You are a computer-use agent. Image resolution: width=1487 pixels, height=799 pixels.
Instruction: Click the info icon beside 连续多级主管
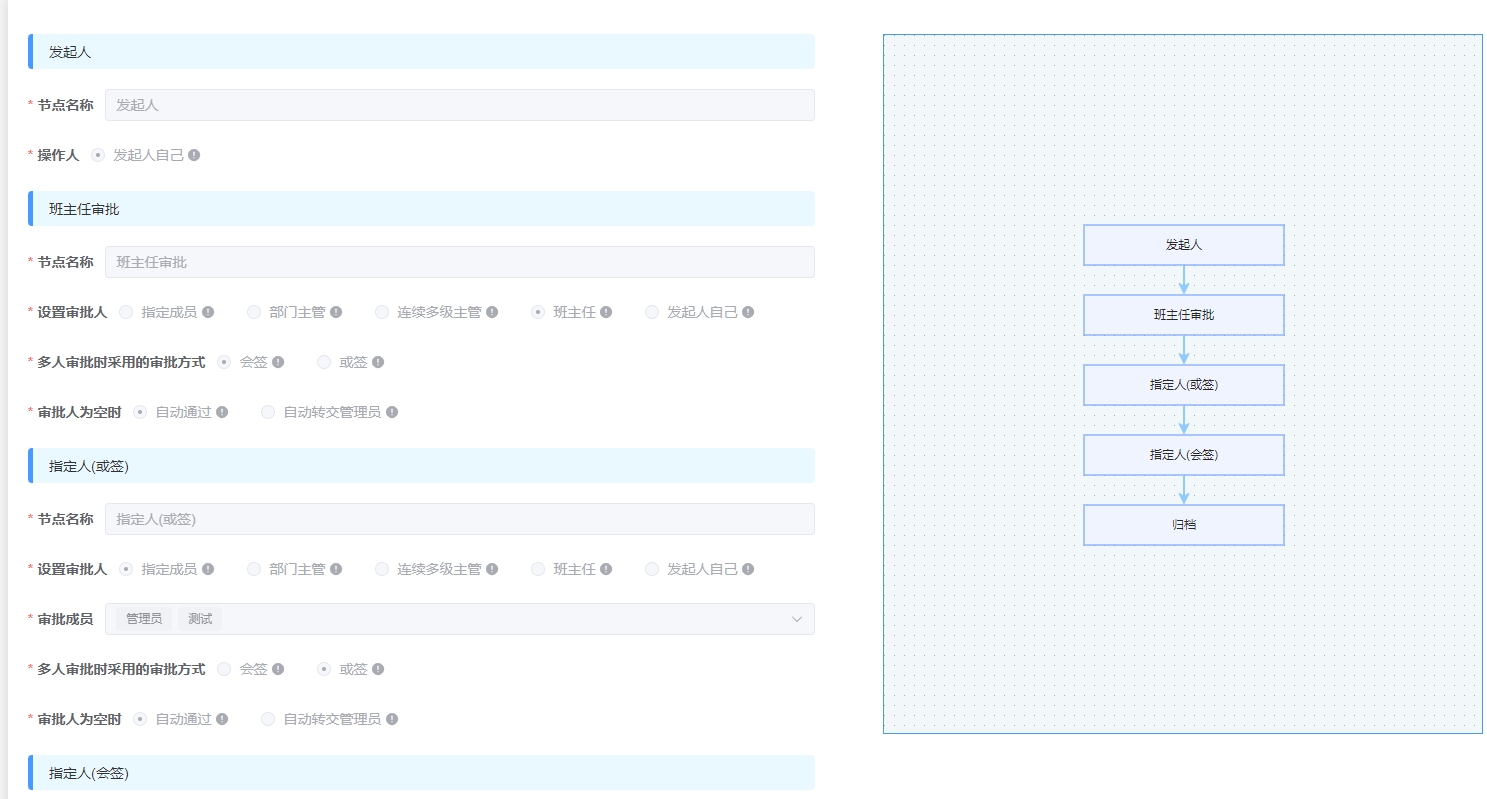[491, 311]
